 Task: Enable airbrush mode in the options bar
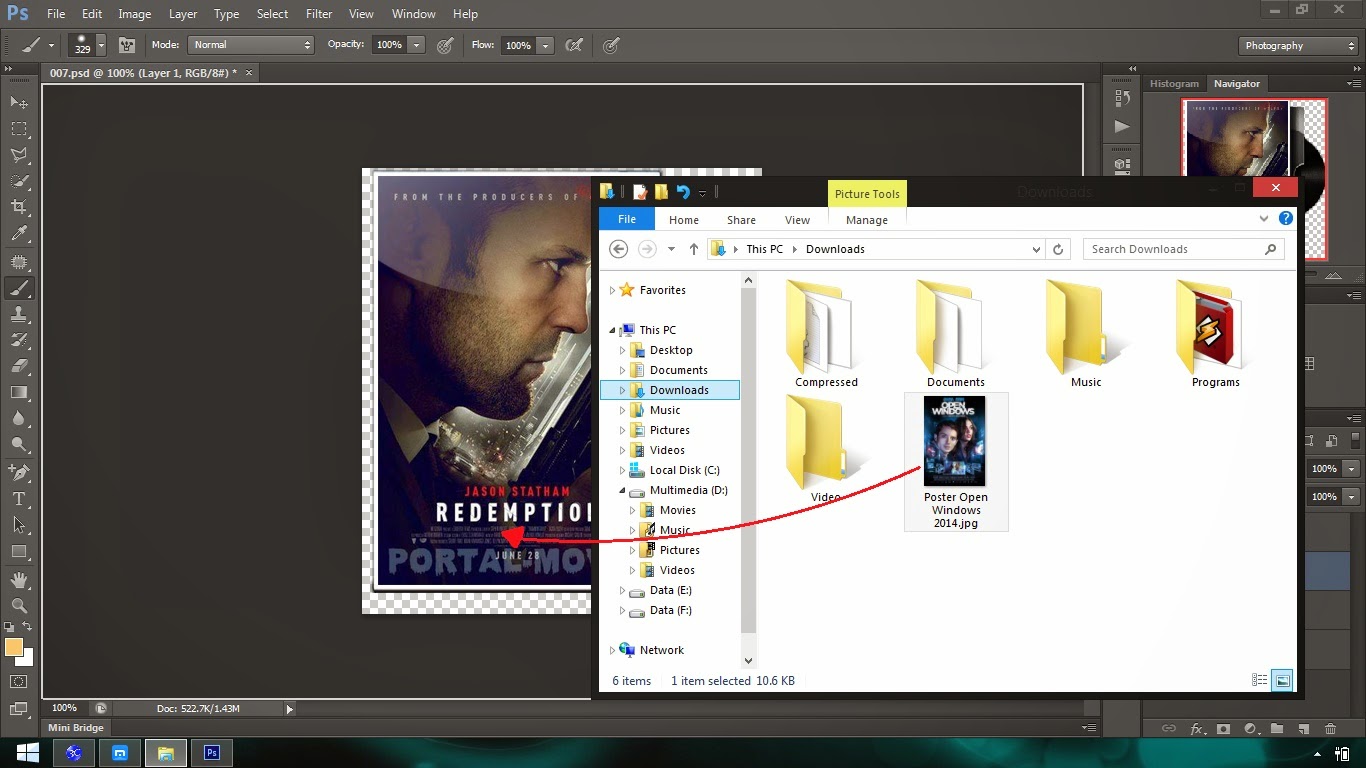[x=610, y=45]
